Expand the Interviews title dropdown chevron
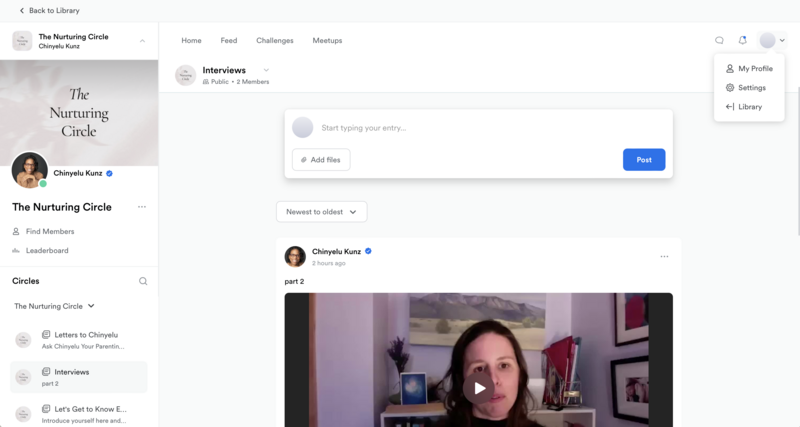 266,70
